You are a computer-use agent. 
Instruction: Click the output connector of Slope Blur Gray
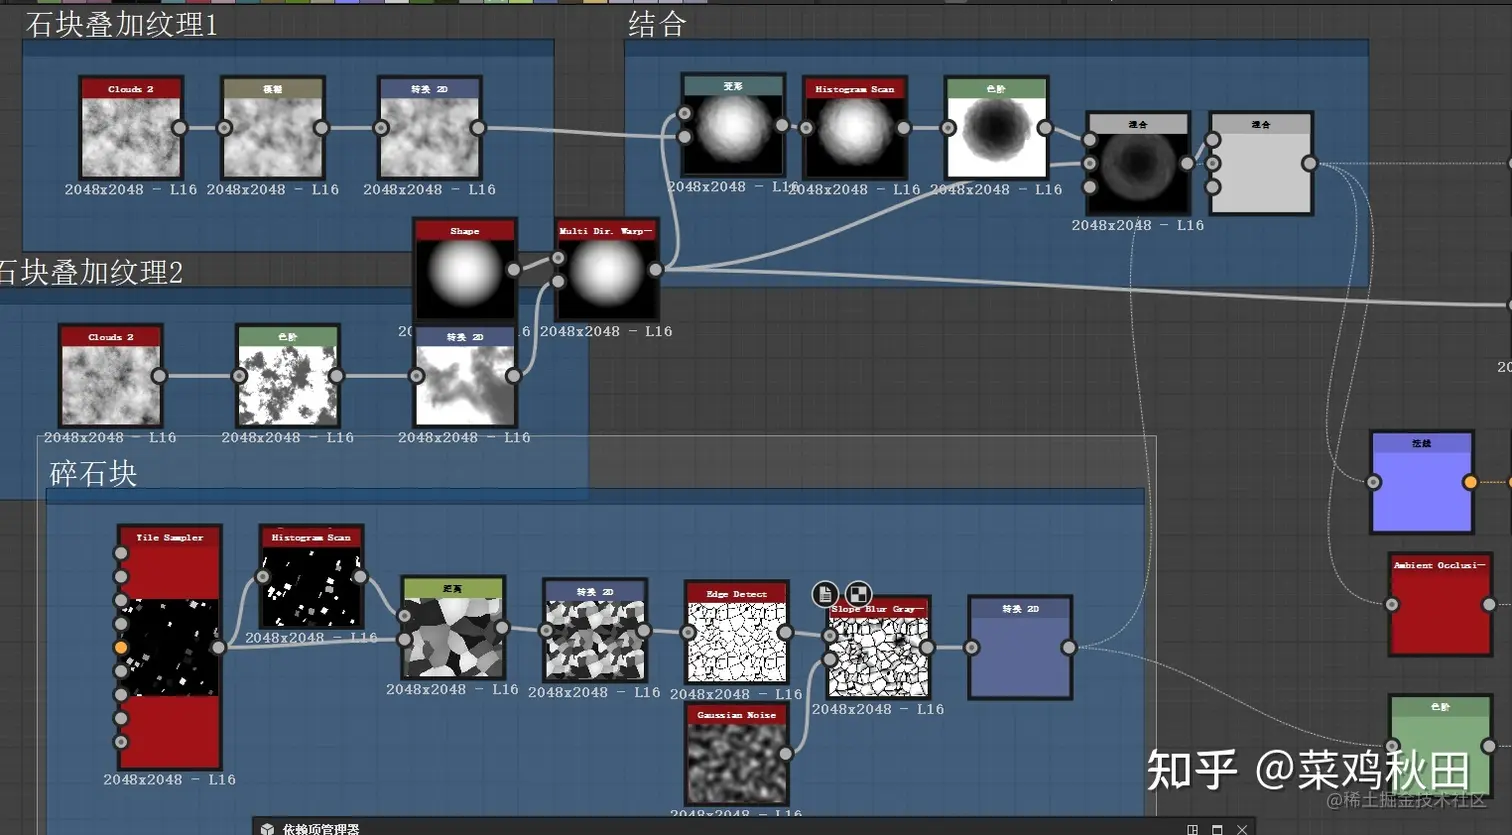[927, 648]
